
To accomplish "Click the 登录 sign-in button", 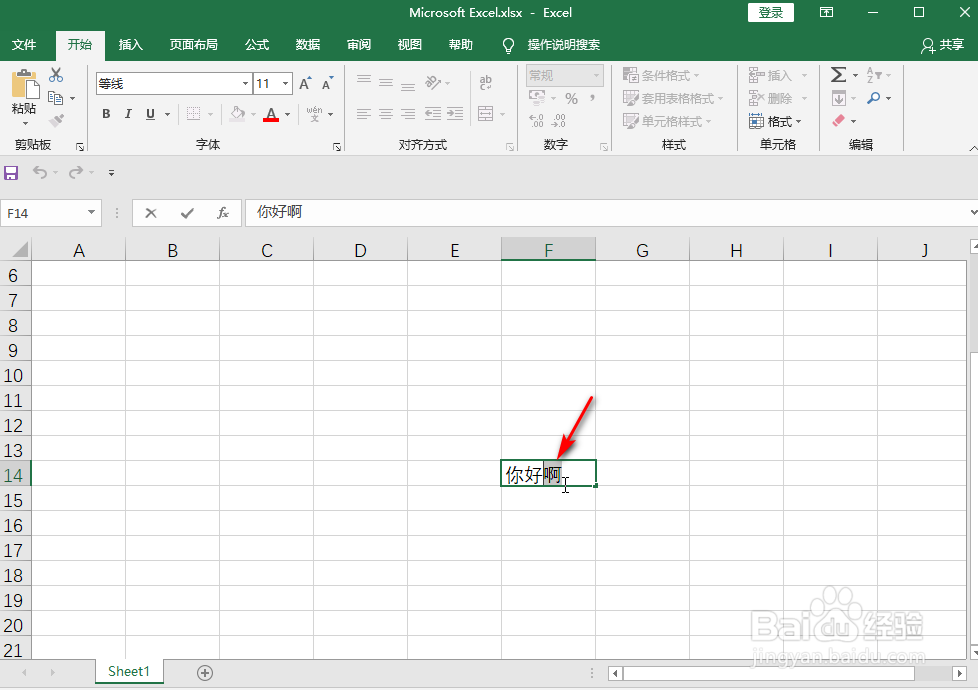I will [x=770, y=12].
